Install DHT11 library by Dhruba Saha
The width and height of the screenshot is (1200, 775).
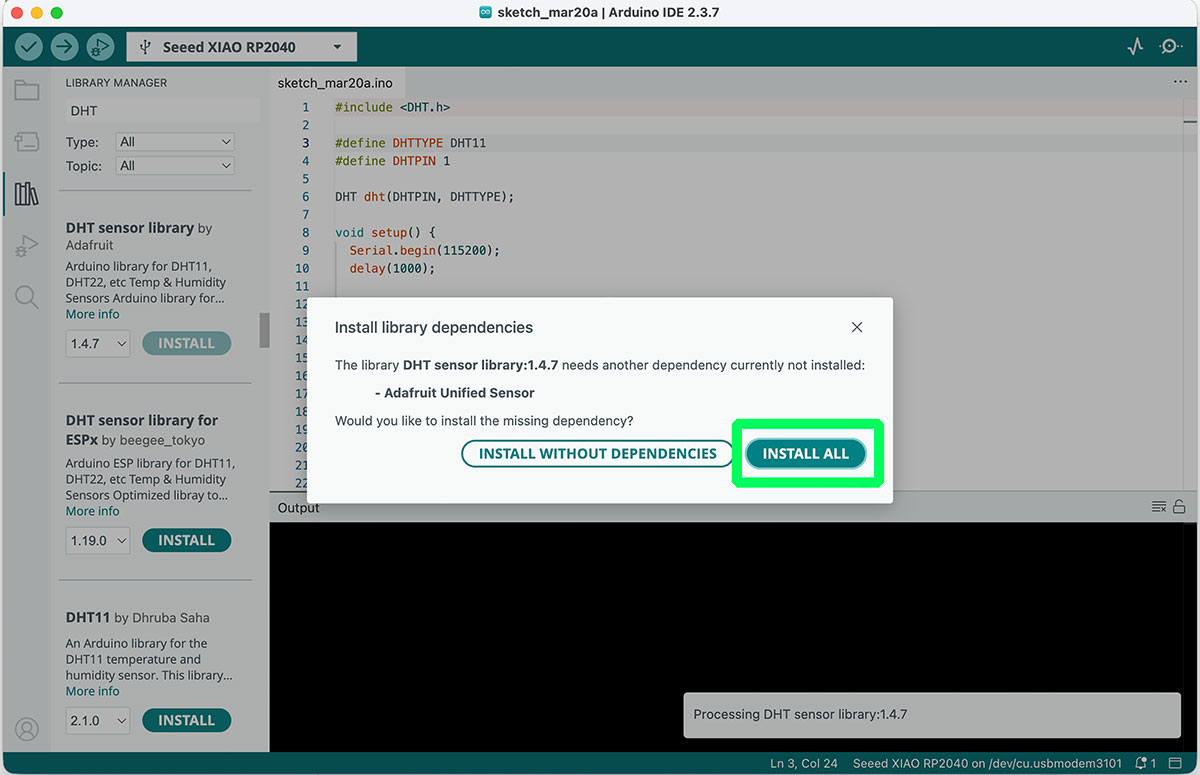[x=187, y=720]
